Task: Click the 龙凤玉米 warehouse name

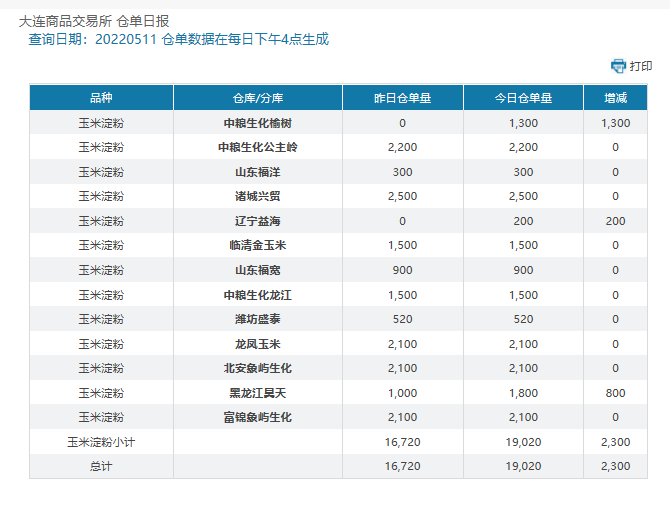Action: (258, 344)
